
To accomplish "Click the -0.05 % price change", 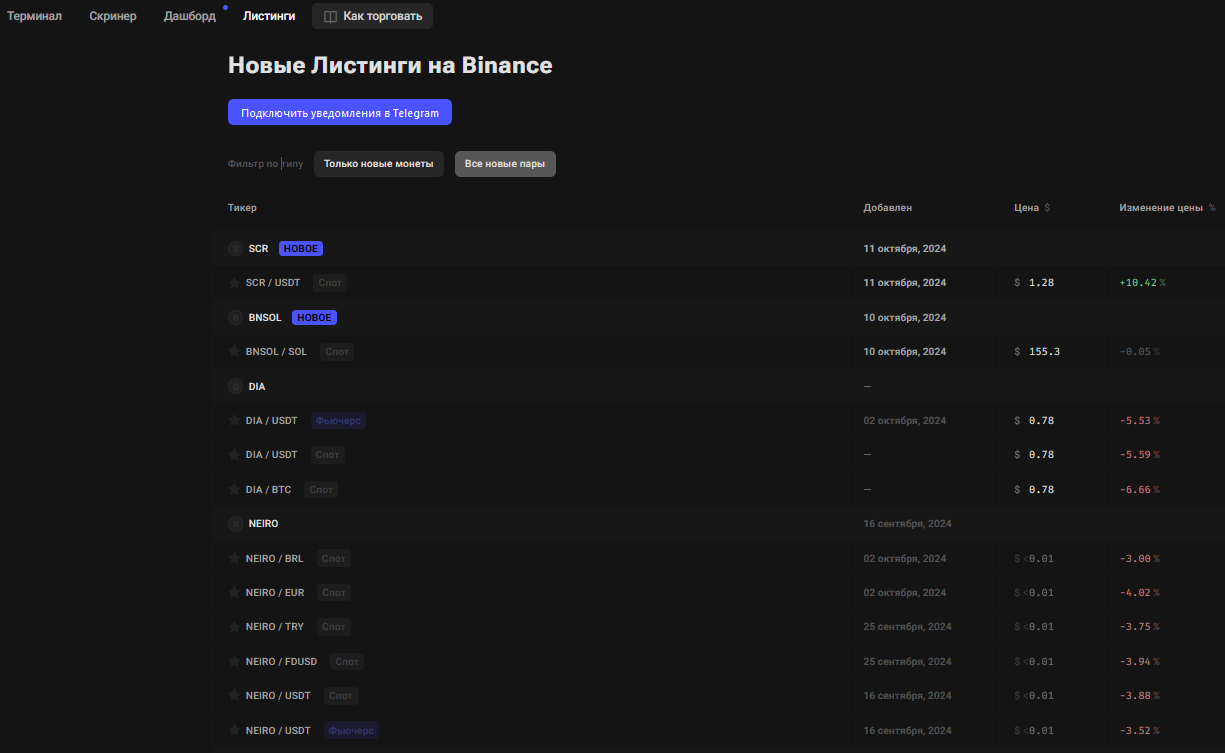I will coord(1140,352).
